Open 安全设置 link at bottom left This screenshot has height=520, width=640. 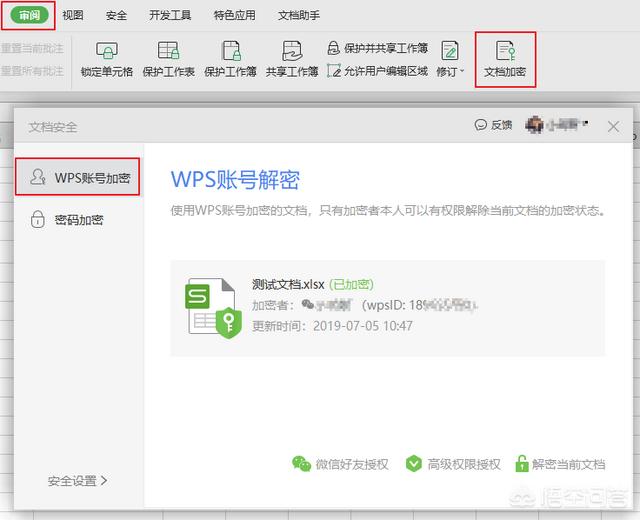(78, 481)
